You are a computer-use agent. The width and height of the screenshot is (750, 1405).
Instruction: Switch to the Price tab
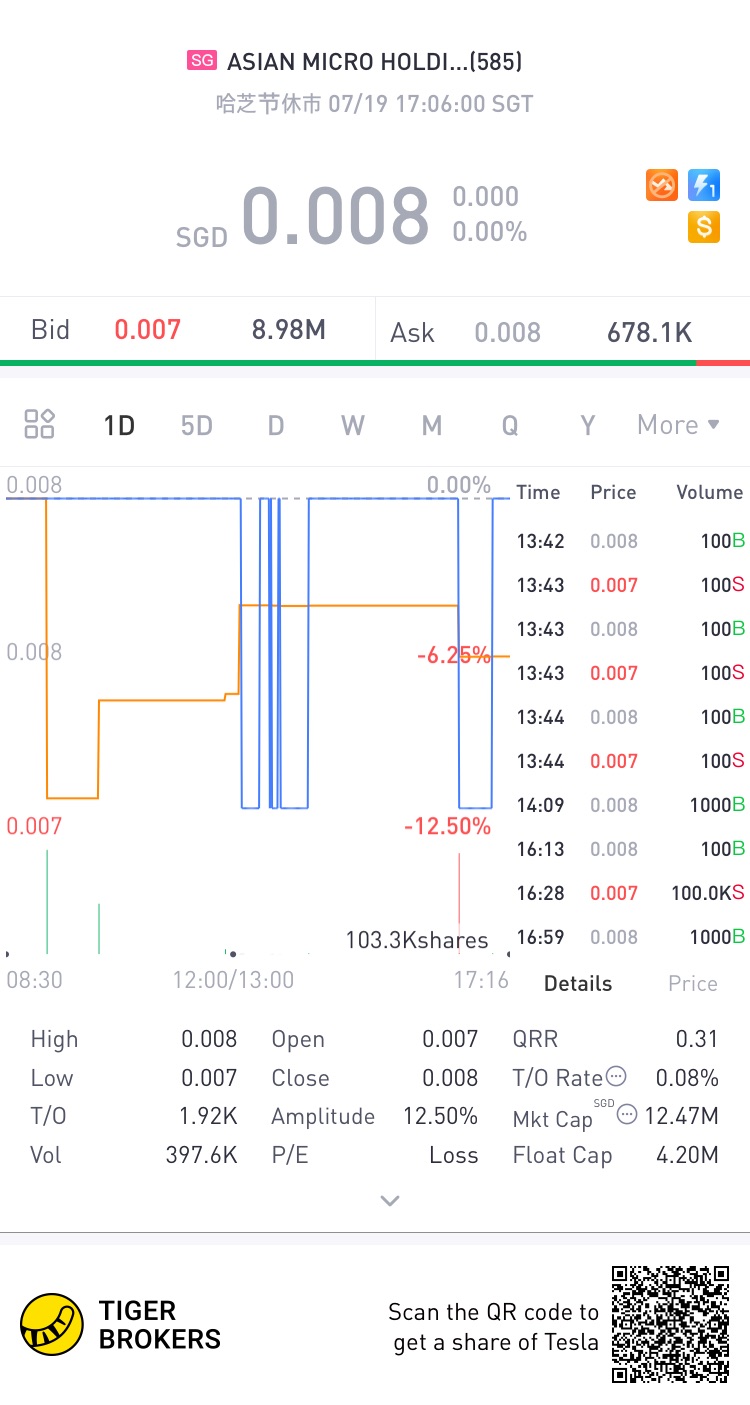point(693,983)
